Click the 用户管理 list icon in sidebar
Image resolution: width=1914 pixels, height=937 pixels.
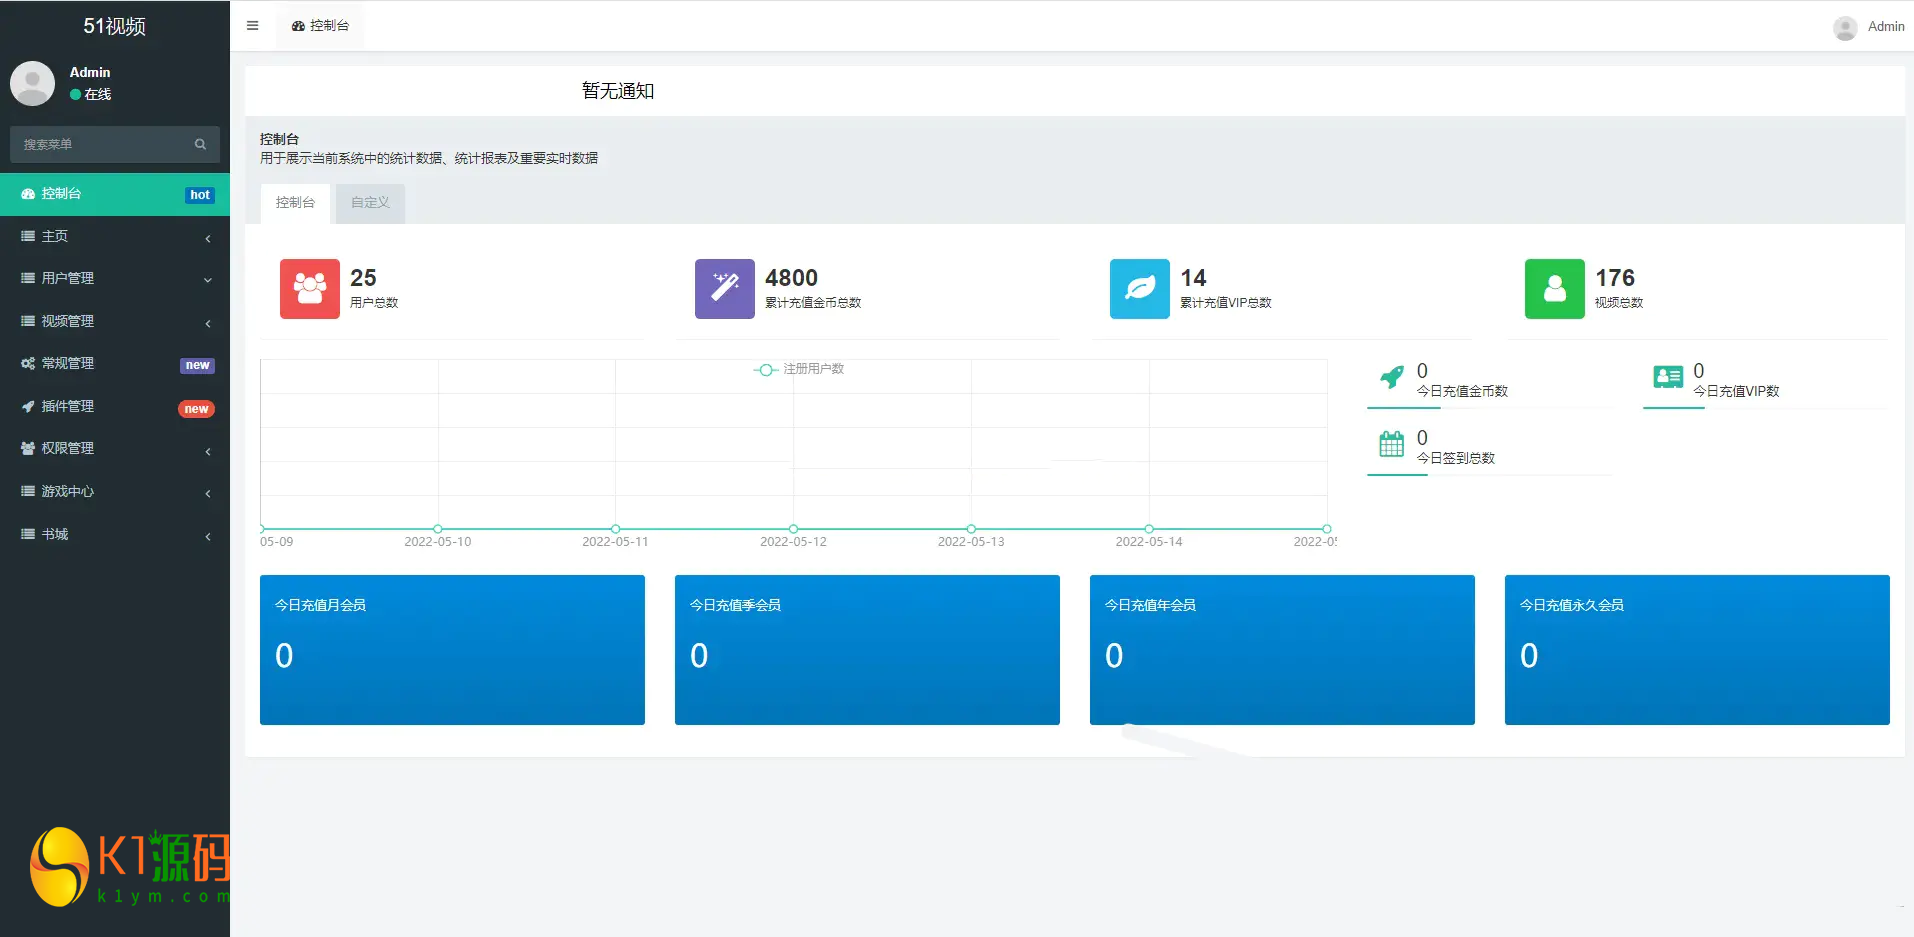pos(28,278)
